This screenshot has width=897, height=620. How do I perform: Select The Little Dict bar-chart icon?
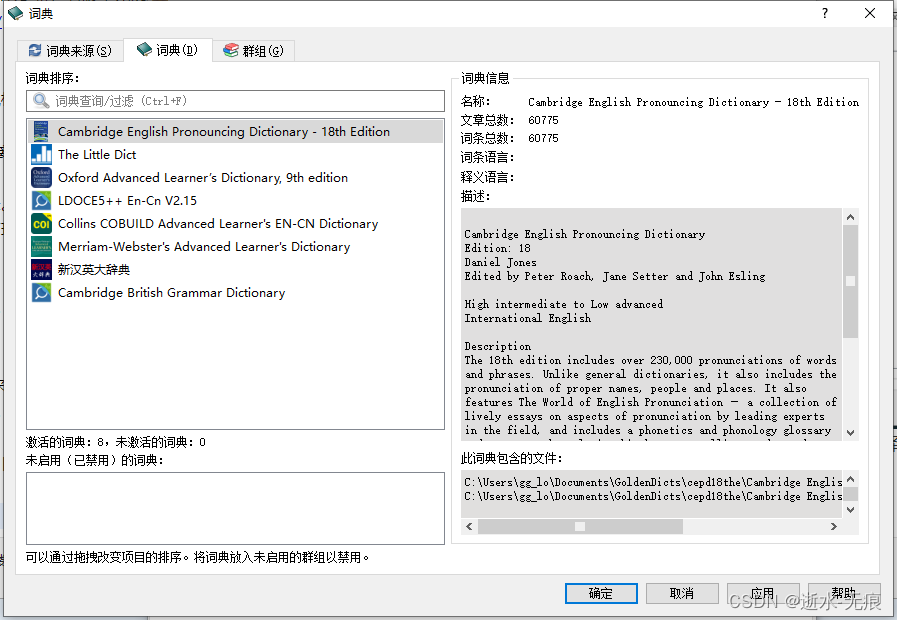click(x=40, y=154)
